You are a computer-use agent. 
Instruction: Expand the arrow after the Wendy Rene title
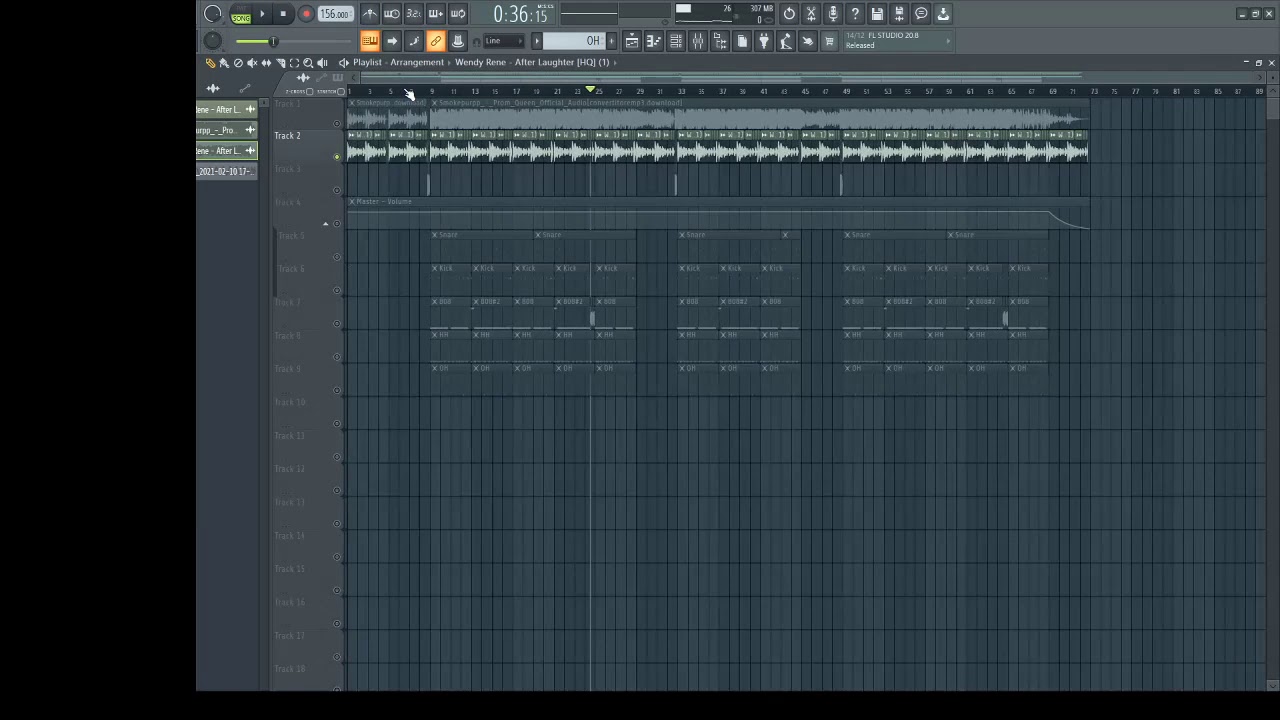coord(614,62)
